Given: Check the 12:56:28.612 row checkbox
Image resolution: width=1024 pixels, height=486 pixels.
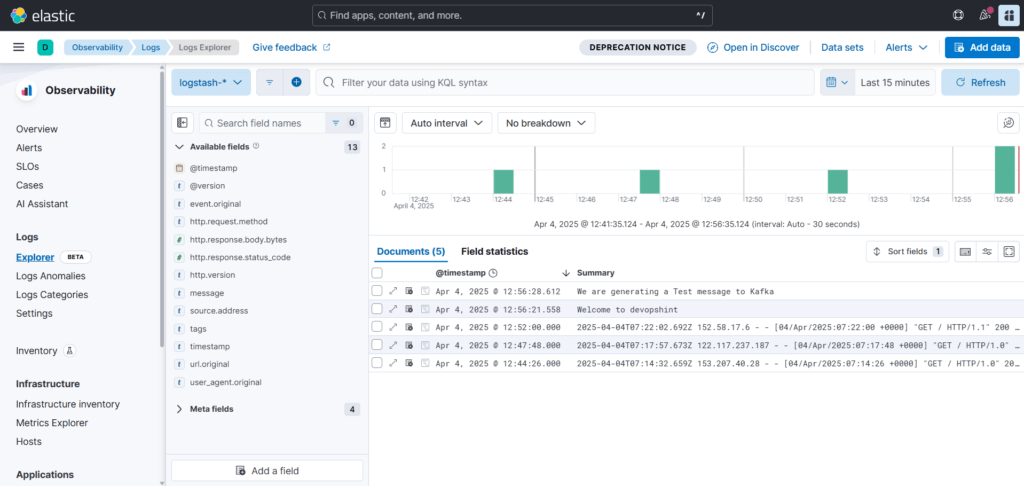Looking at the screenshot, I should tap(377, 291).
